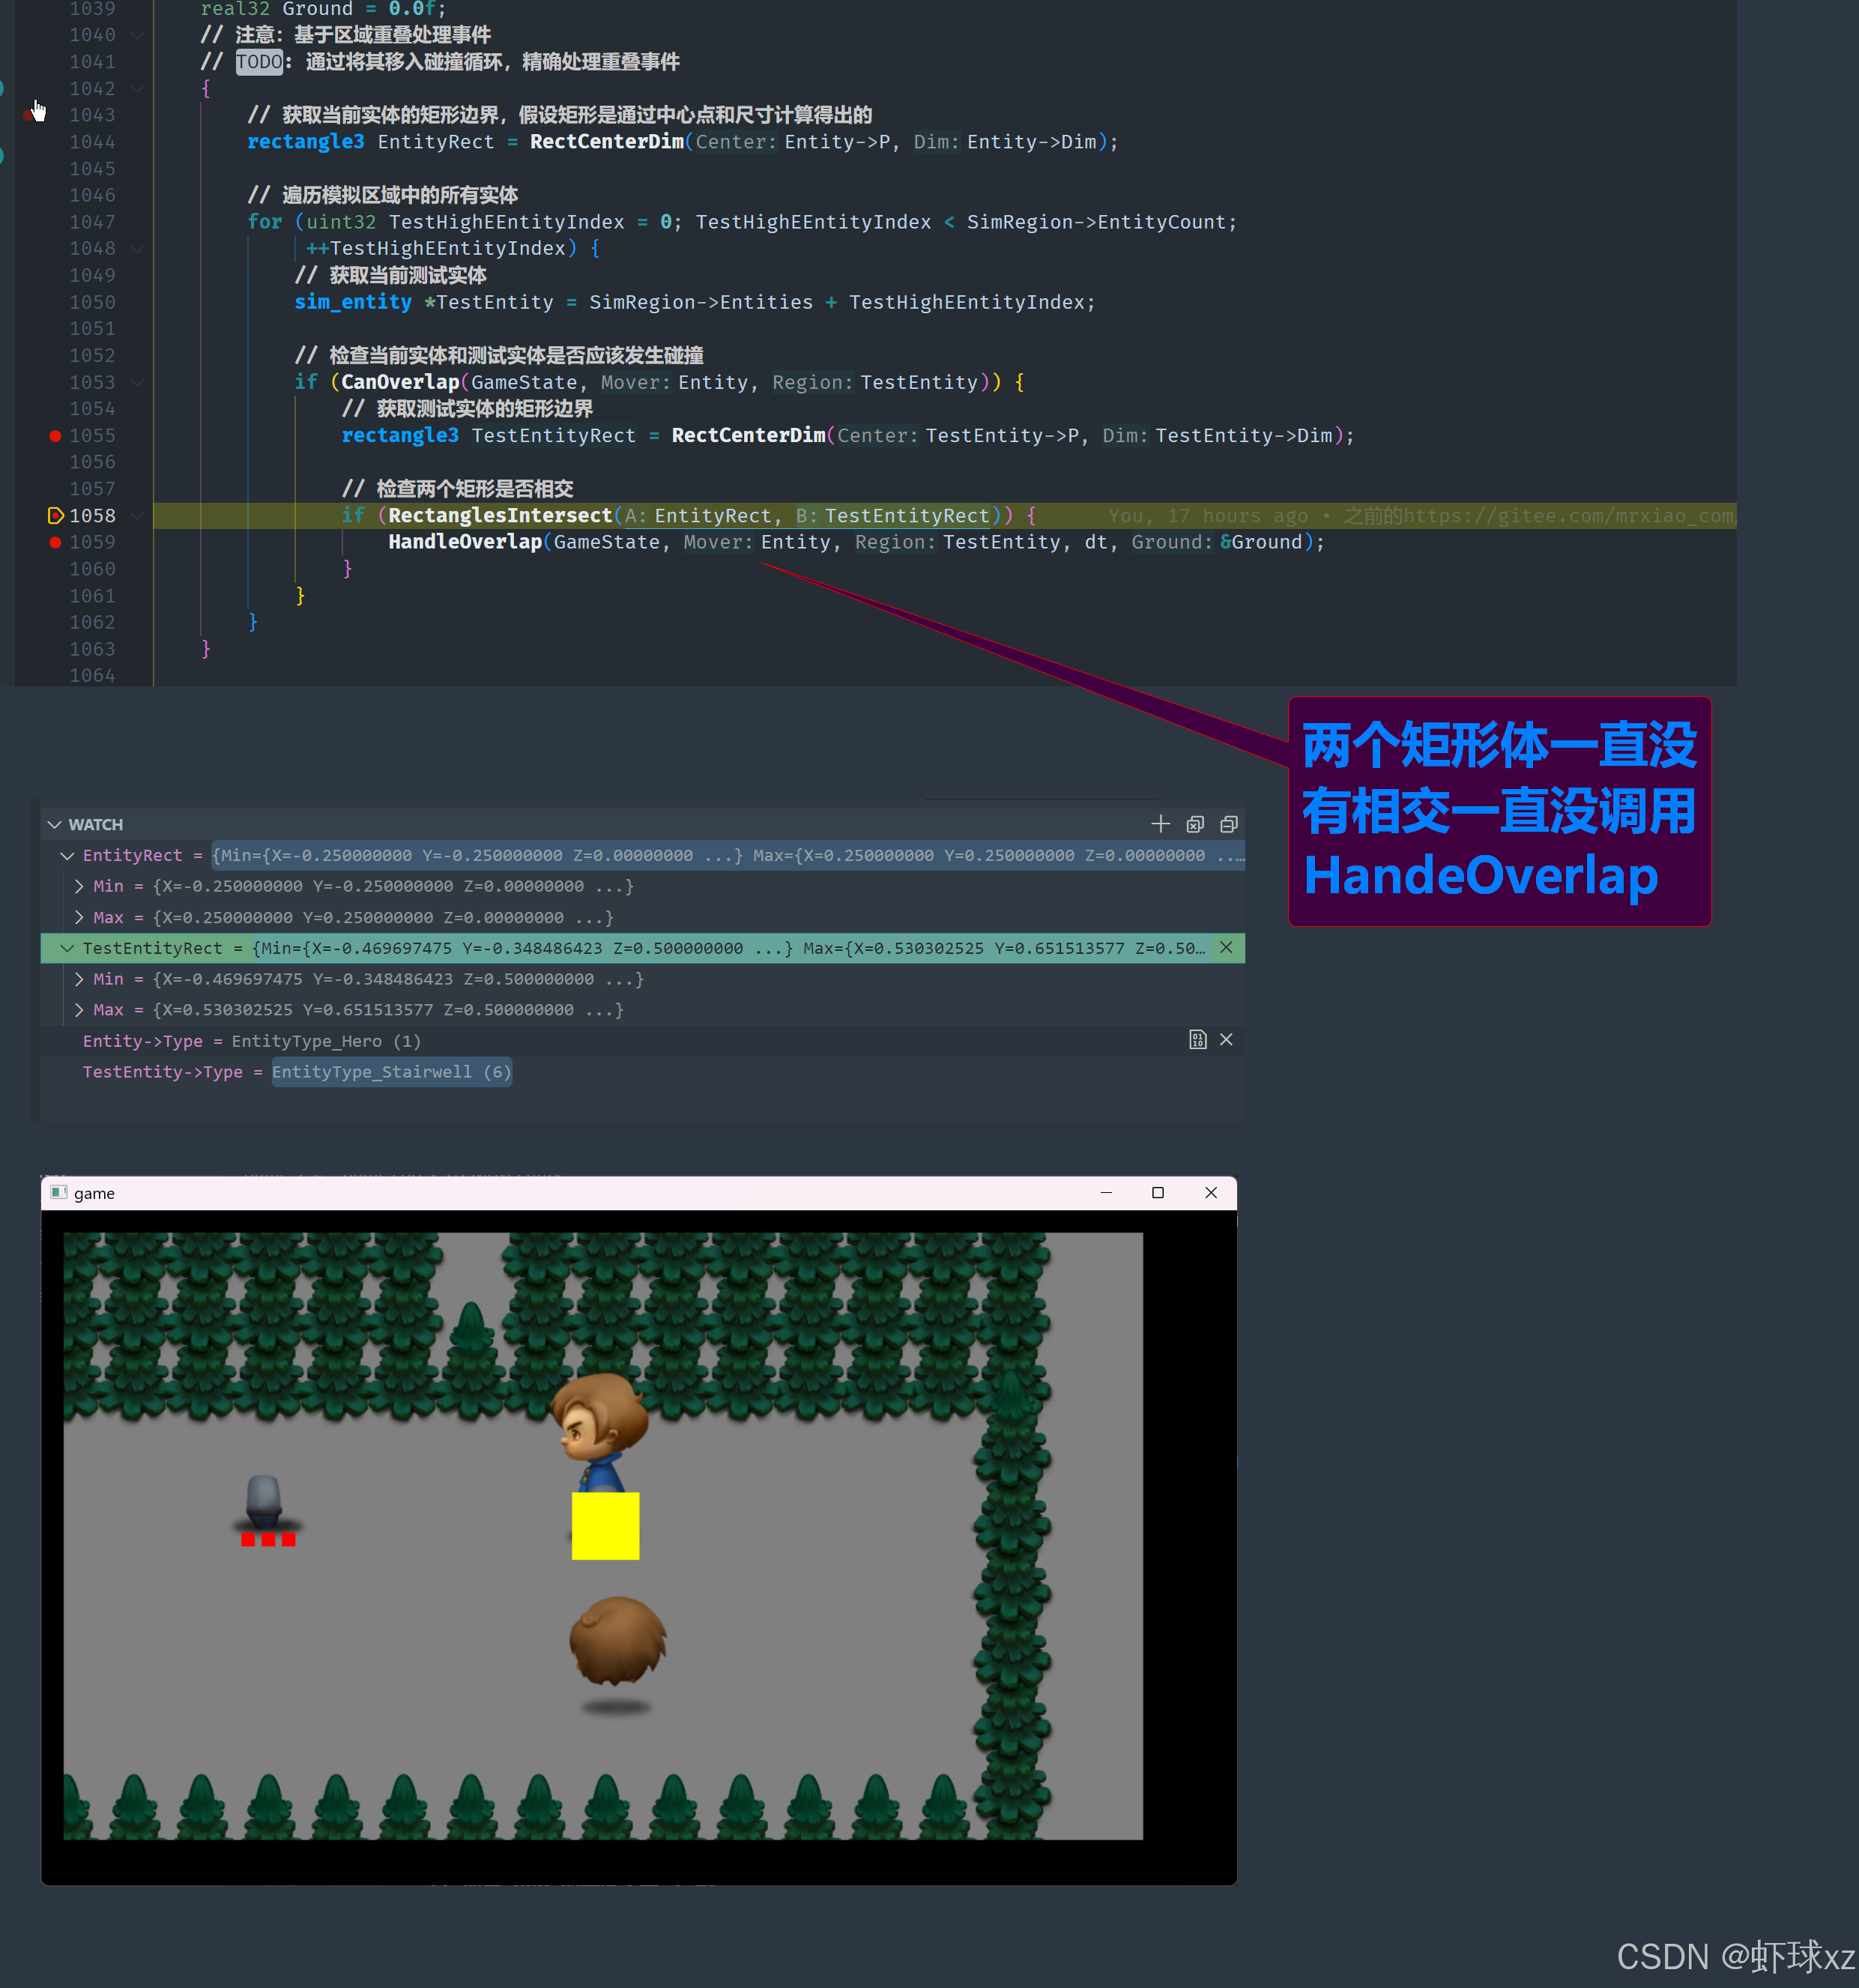Image resolution: width=1859 pixels, height=1988 pixels.
Task: Click the last double-square icon in WATCH header
Action: (1229, 824)
